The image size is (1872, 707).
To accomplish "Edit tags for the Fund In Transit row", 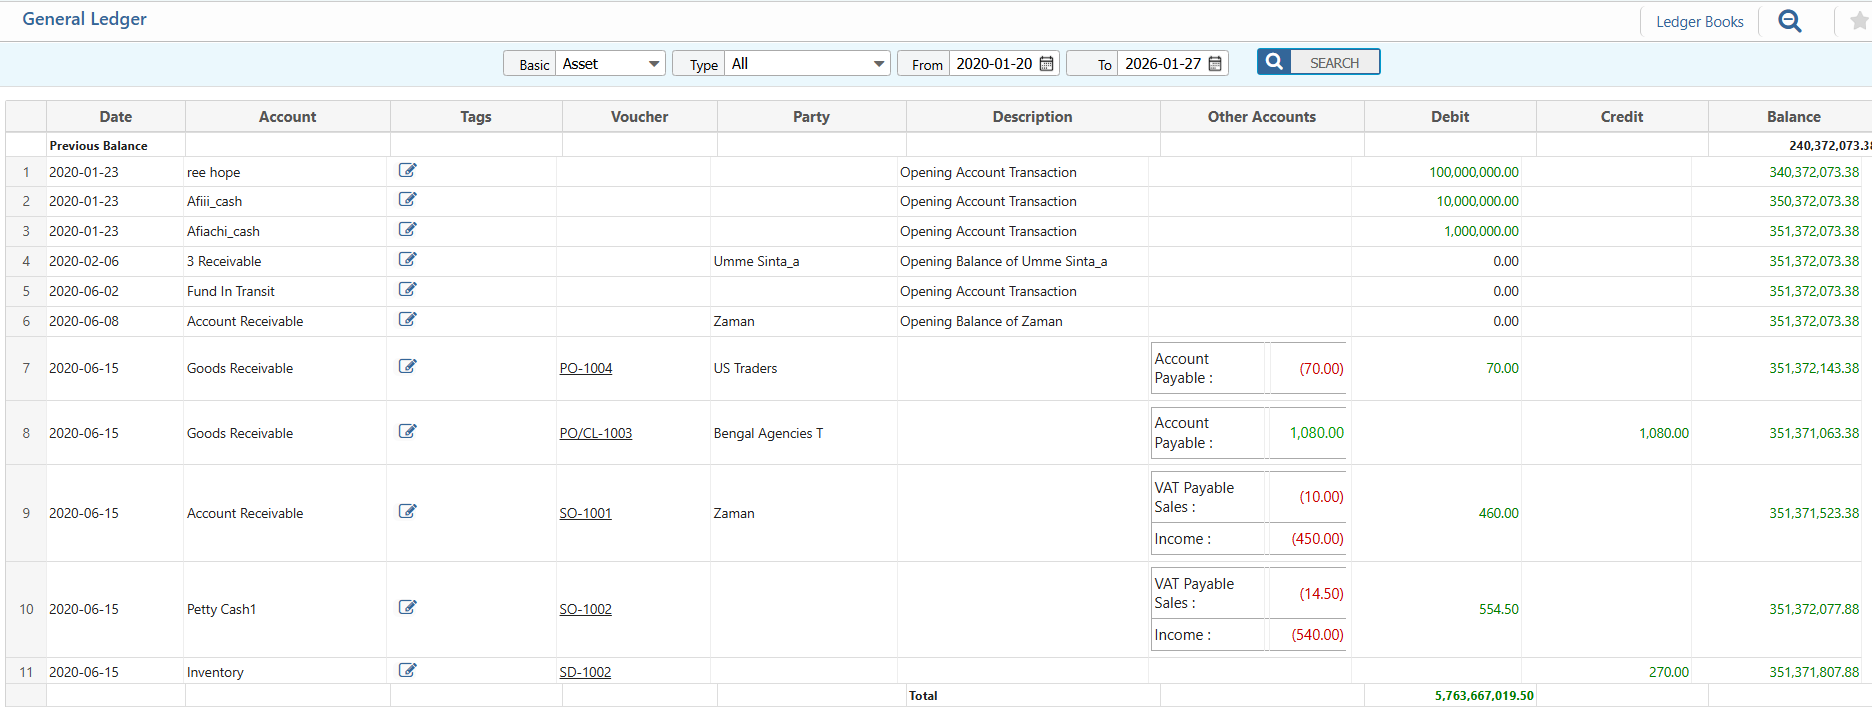I will 407,290.
